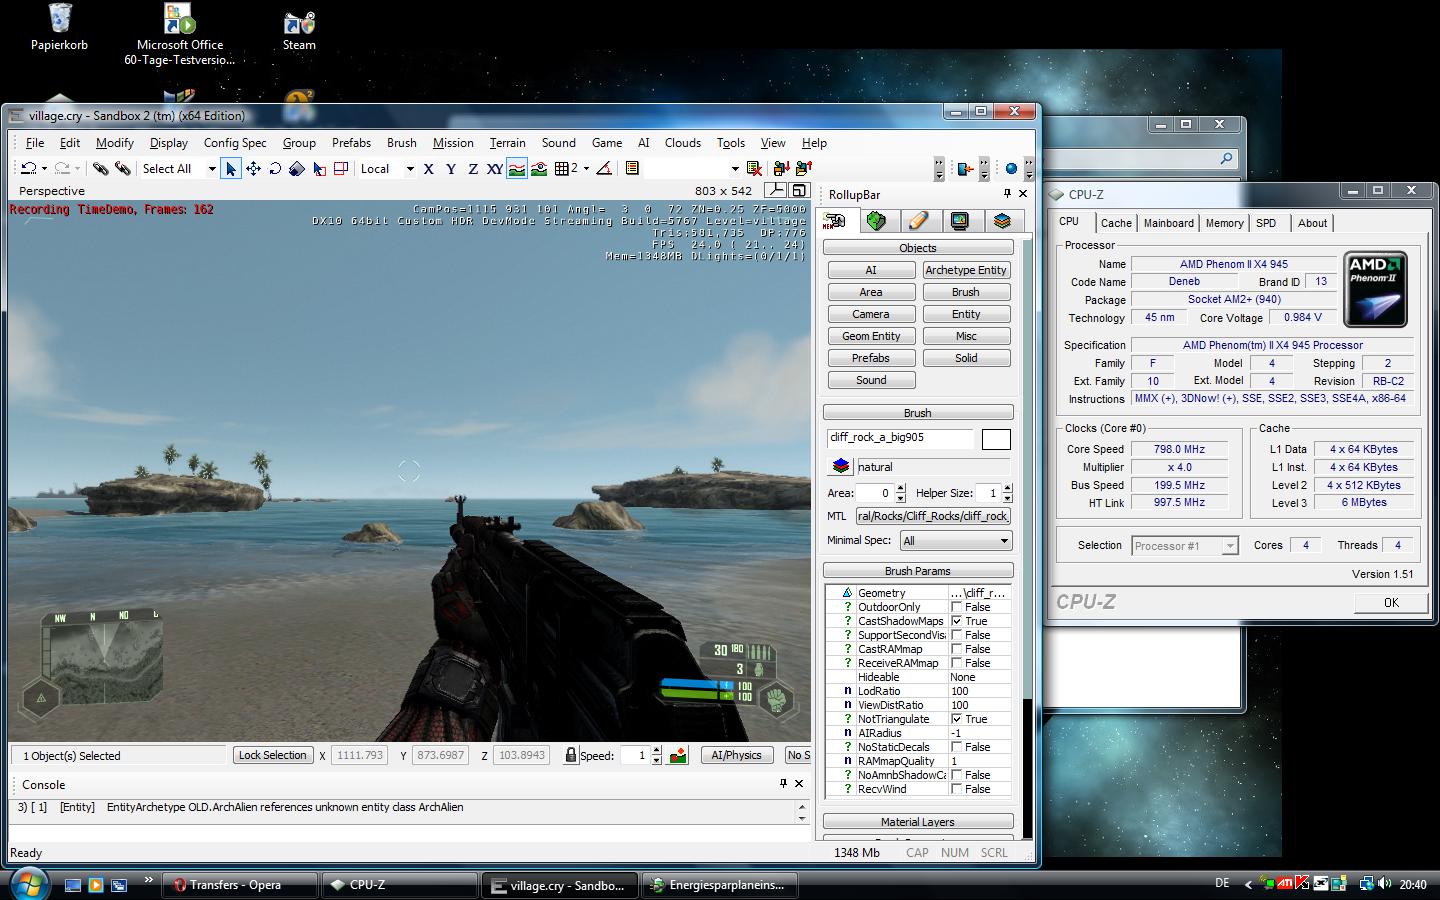Image resolution: width=1440 pixels, height=900 pixels.
Task: Click the Link Object chain icon
Action: coord(100,169)
